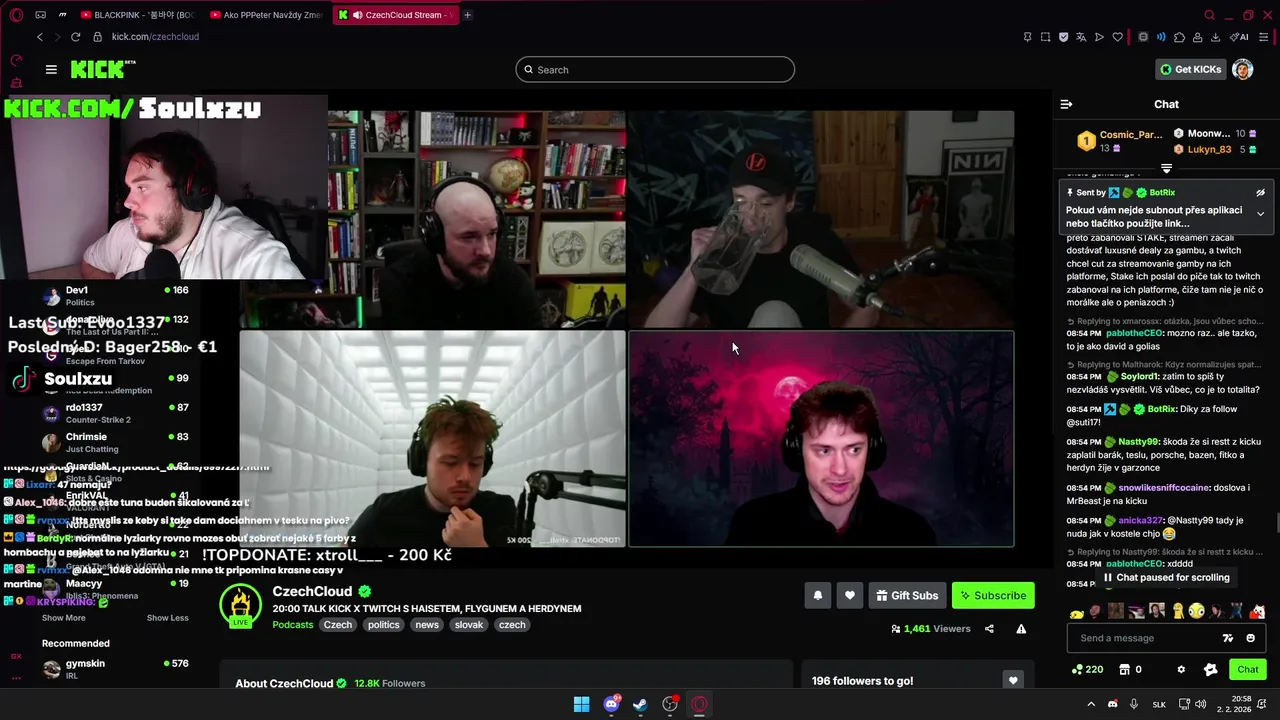
Task: Go to Kick home logo
Action: [102, 69]
